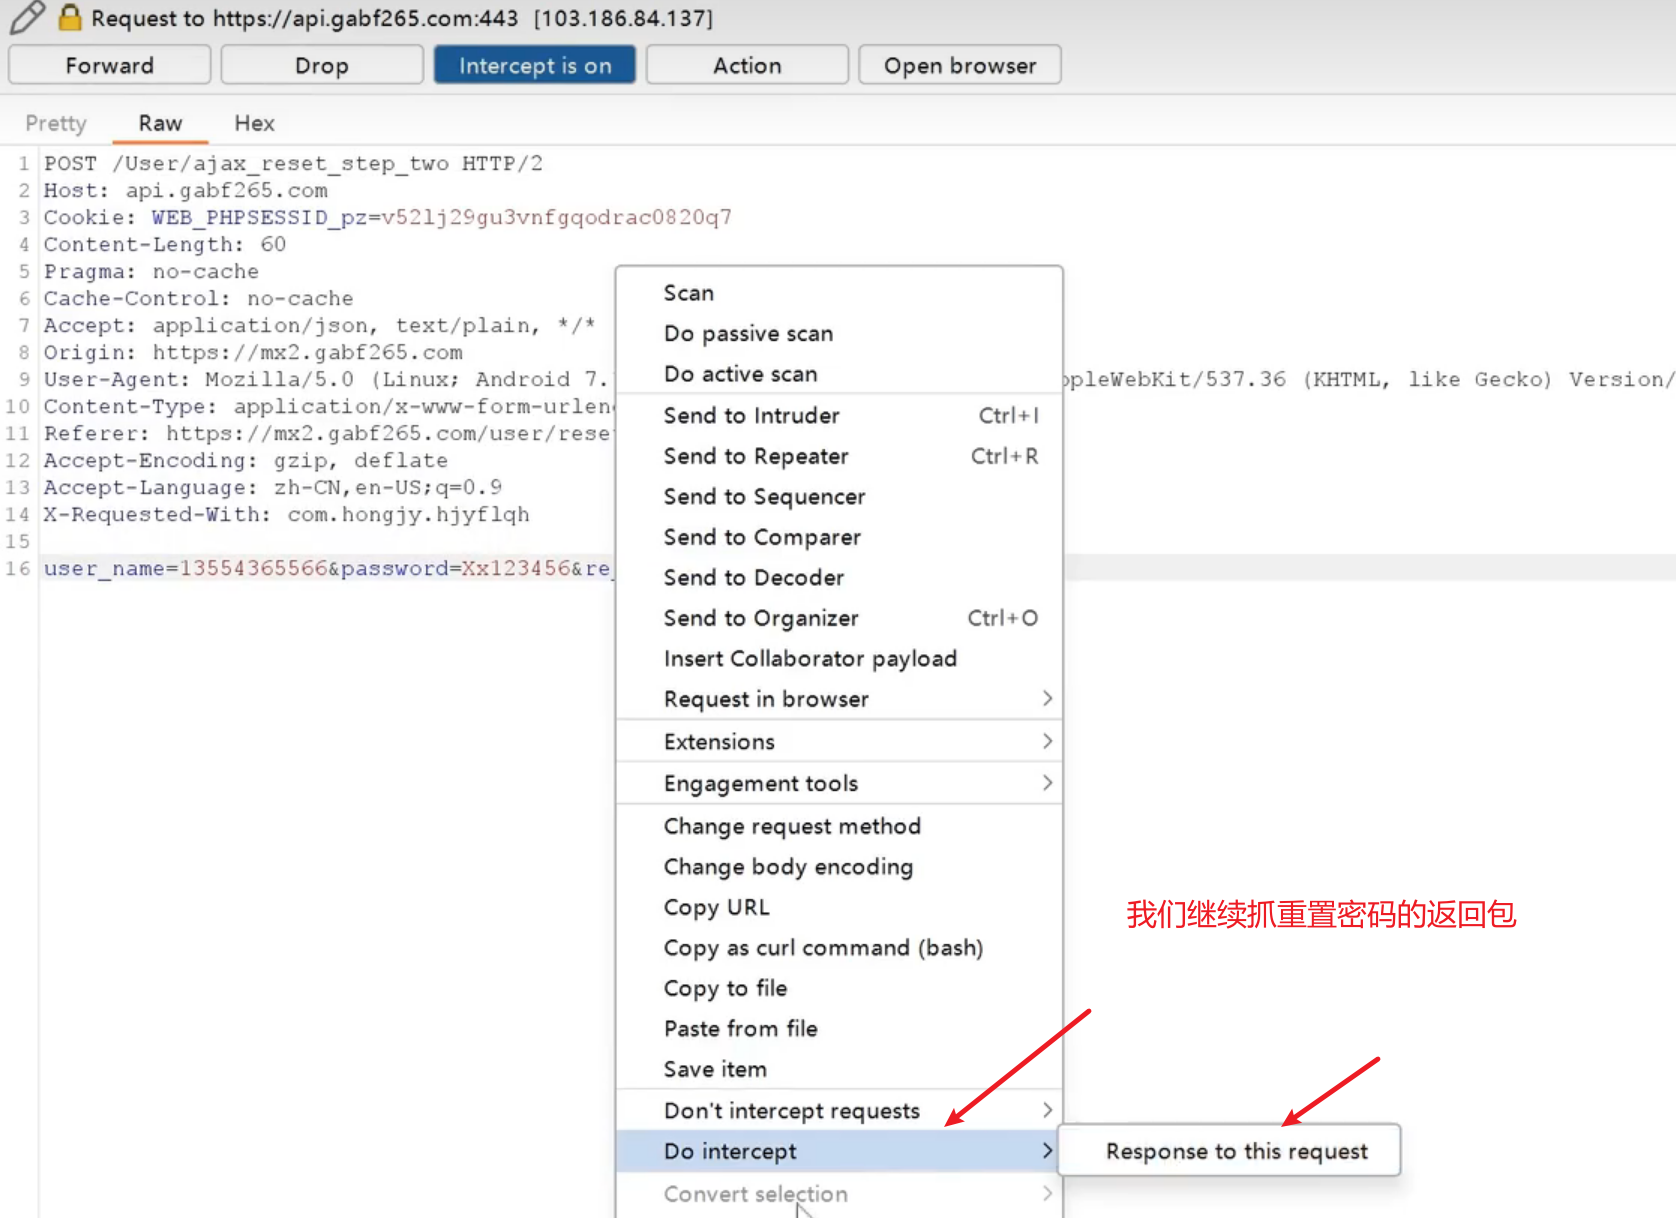Expand Request in browser submenu arrow
This screenshot has width=1676, height=1218.
point(1047,698)
